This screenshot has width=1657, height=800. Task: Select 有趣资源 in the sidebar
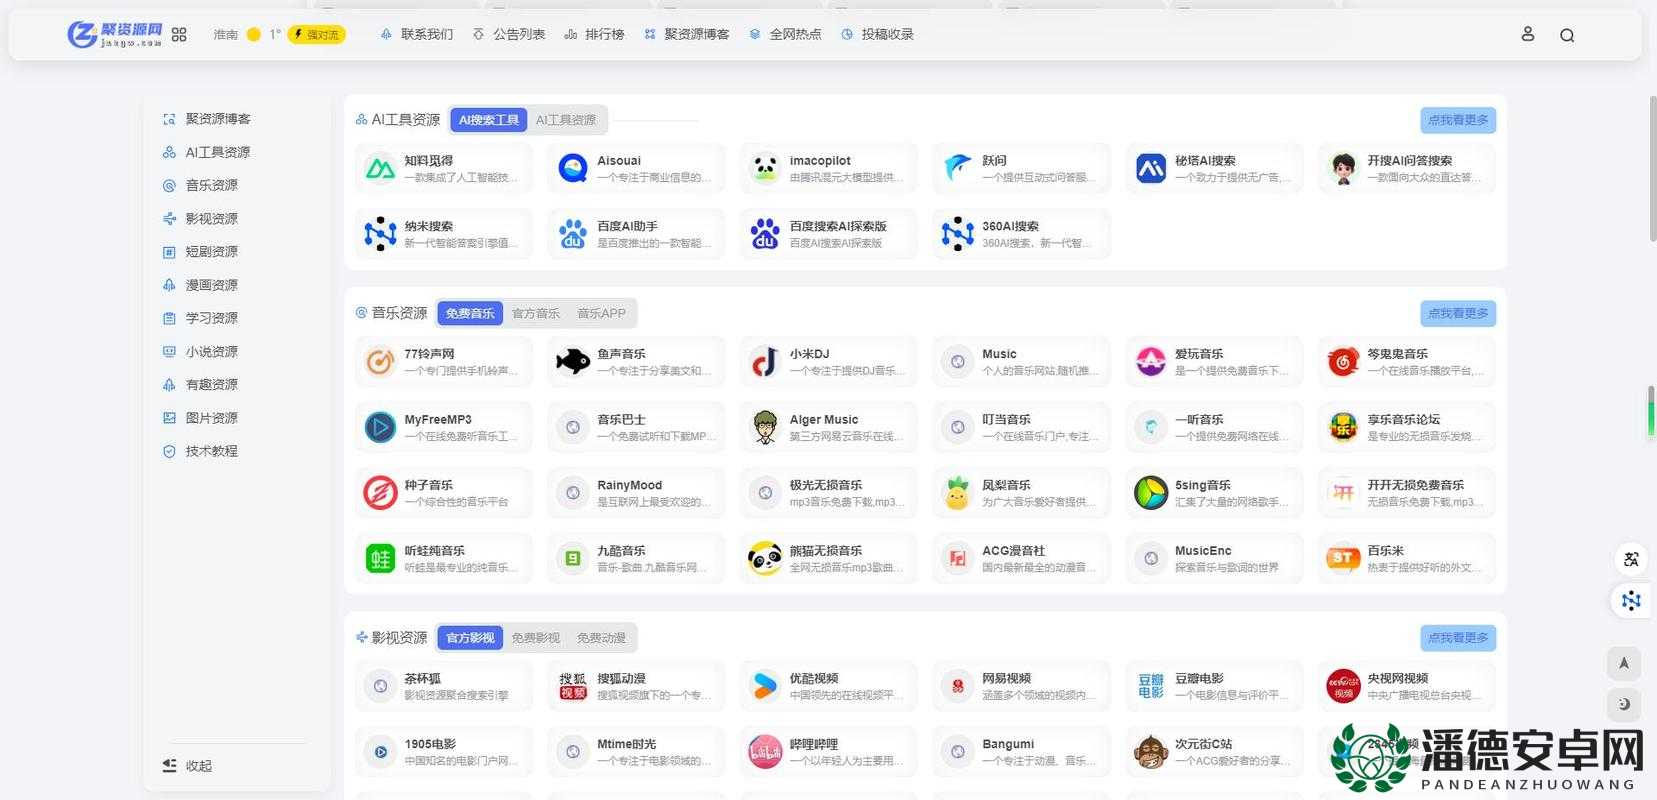(x=201, y=384)
